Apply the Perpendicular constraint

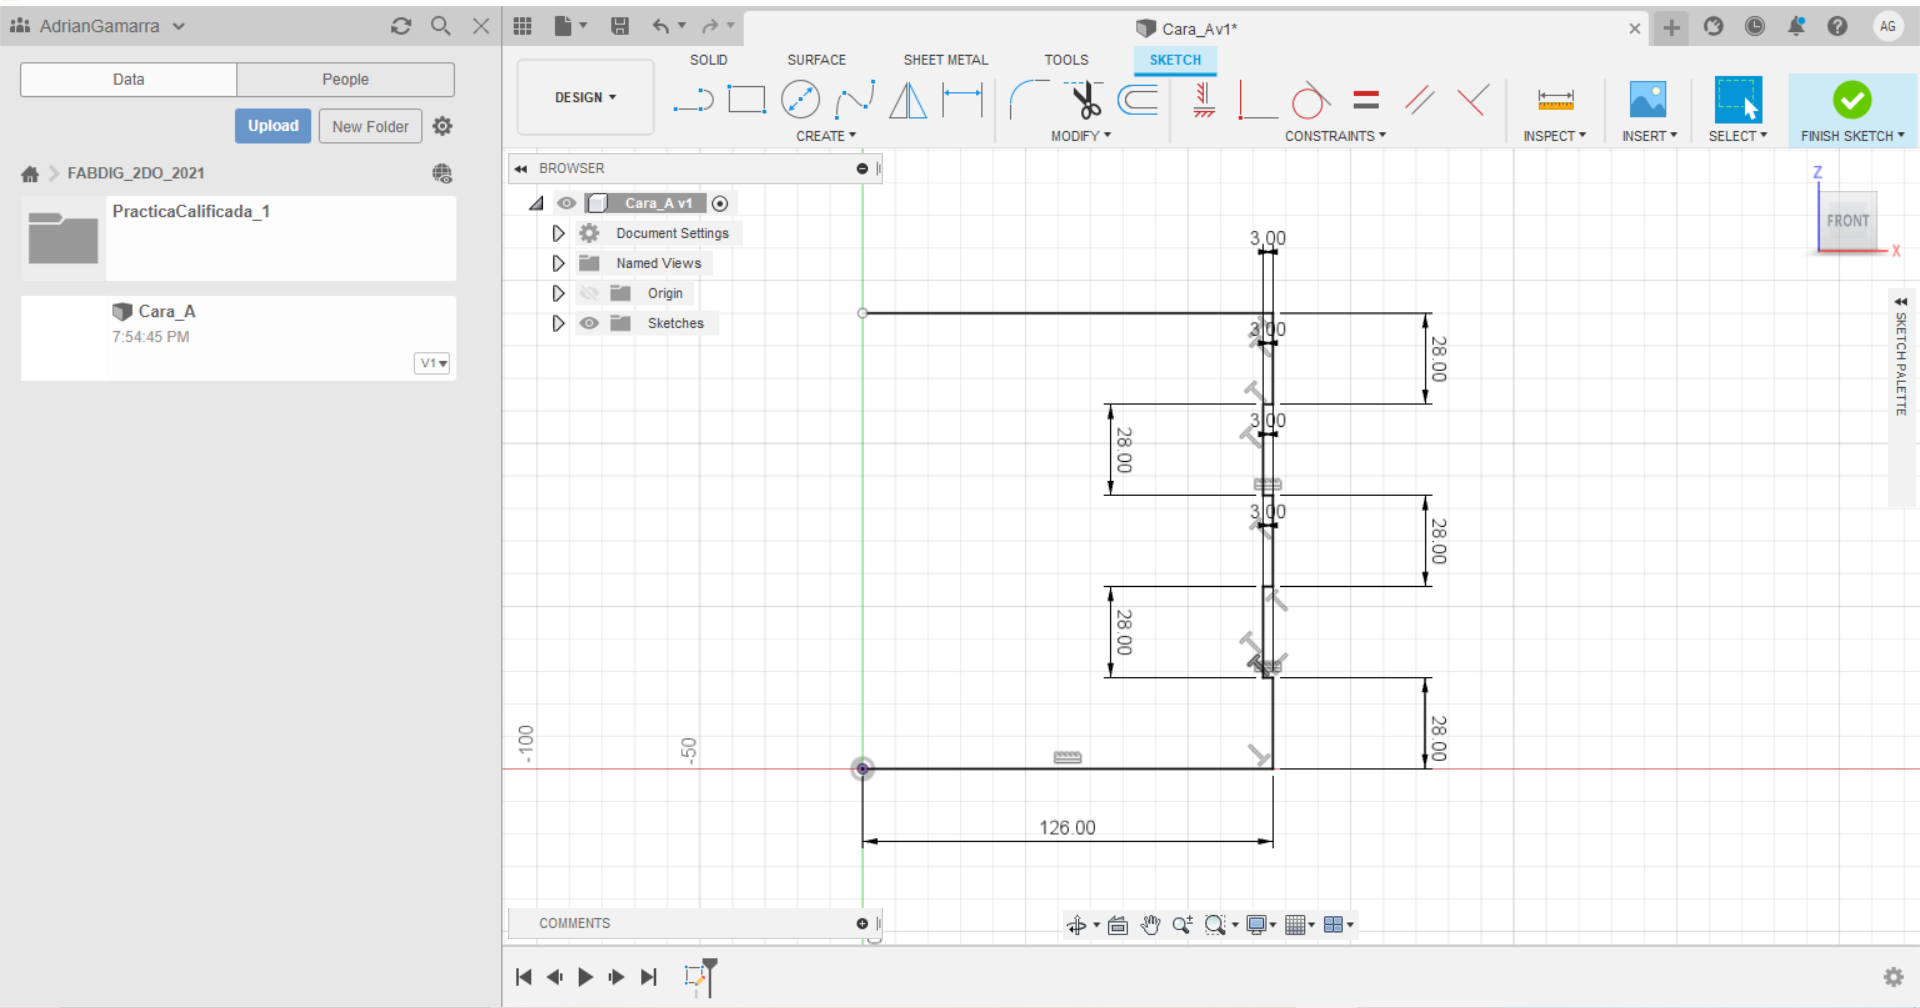tap(1472, 100)
